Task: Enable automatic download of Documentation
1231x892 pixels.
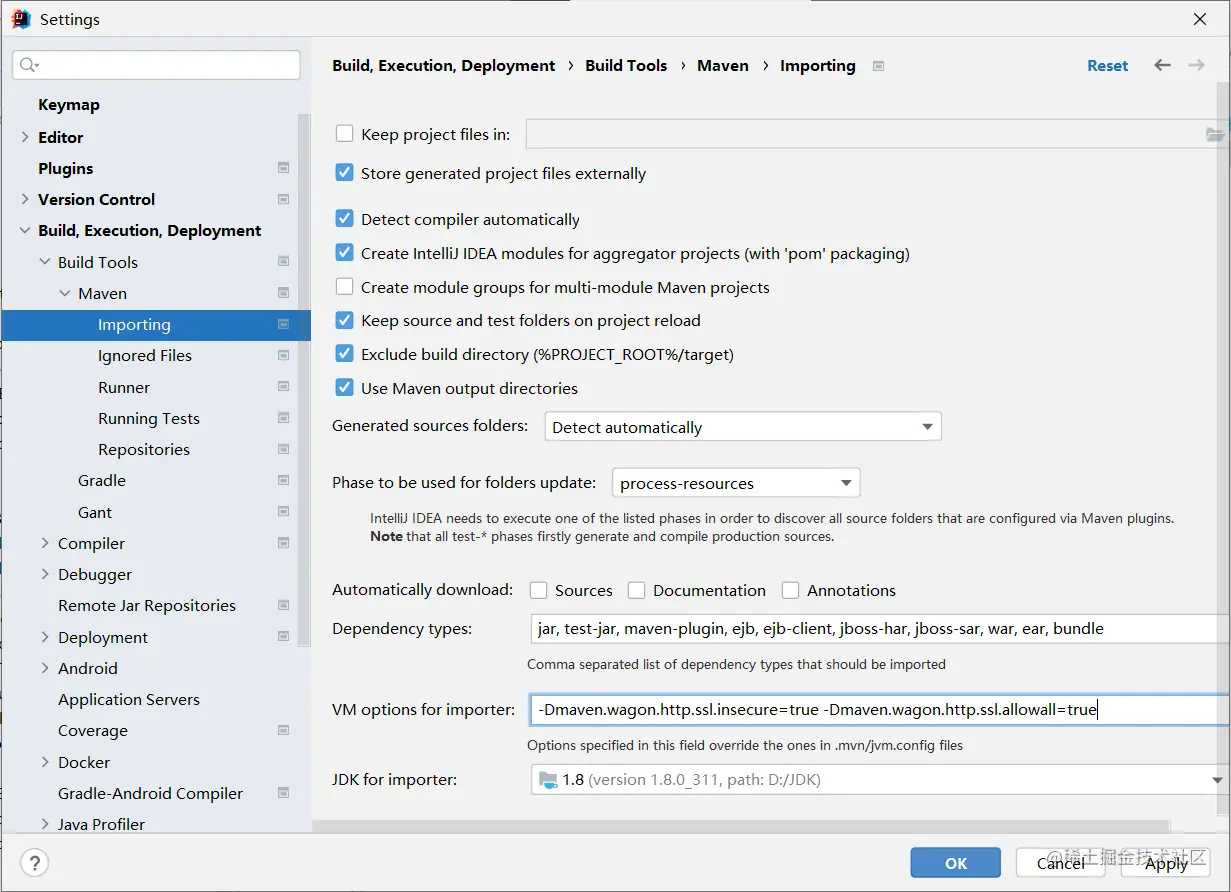Action: [x=636, y=590]
